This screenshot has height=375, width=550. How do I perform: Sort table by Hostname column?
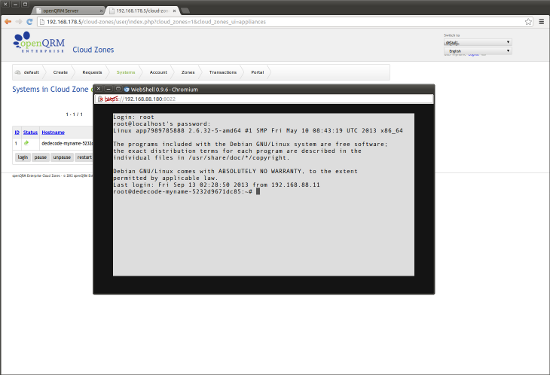(x=53, y=132)
